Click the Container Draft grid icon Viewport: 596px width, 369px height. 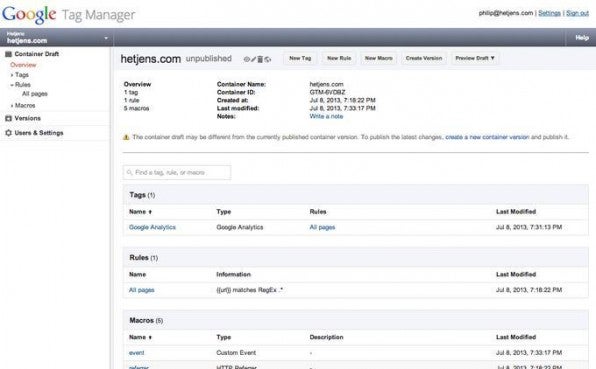click(8, 54)
